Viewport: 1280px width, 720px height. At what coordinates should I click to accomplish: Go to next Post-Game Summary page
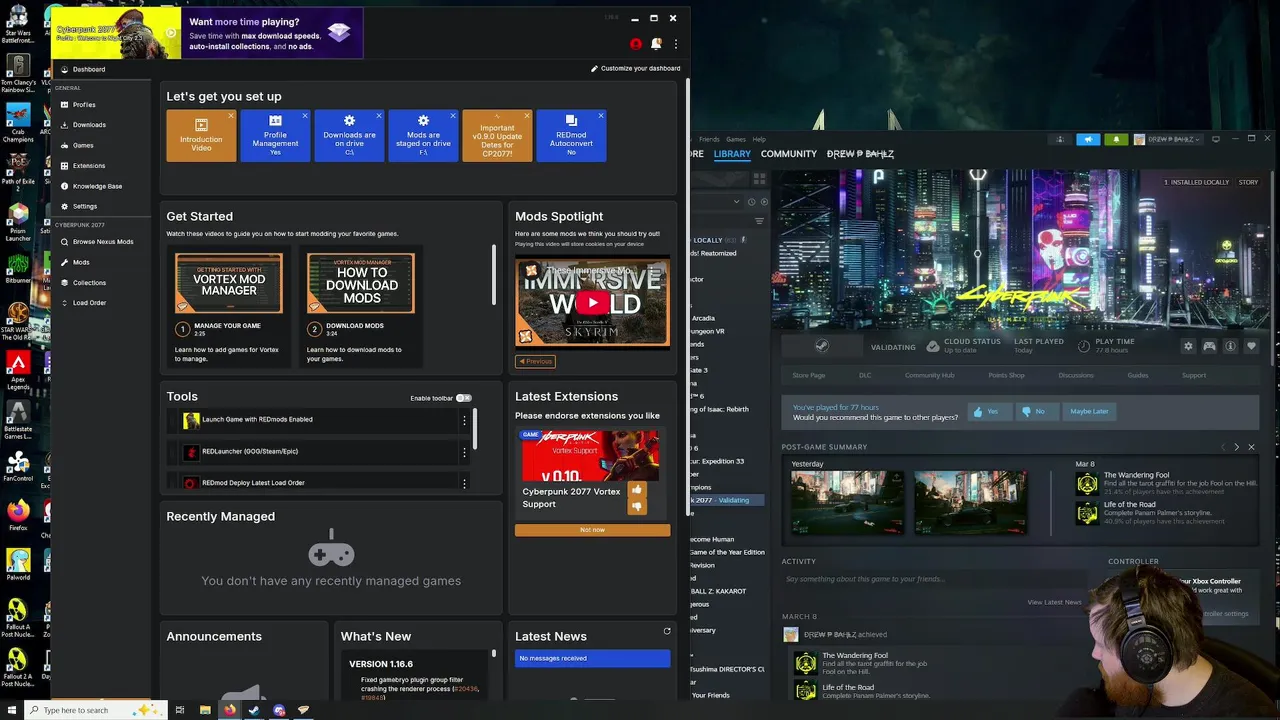pos(1236,447)
